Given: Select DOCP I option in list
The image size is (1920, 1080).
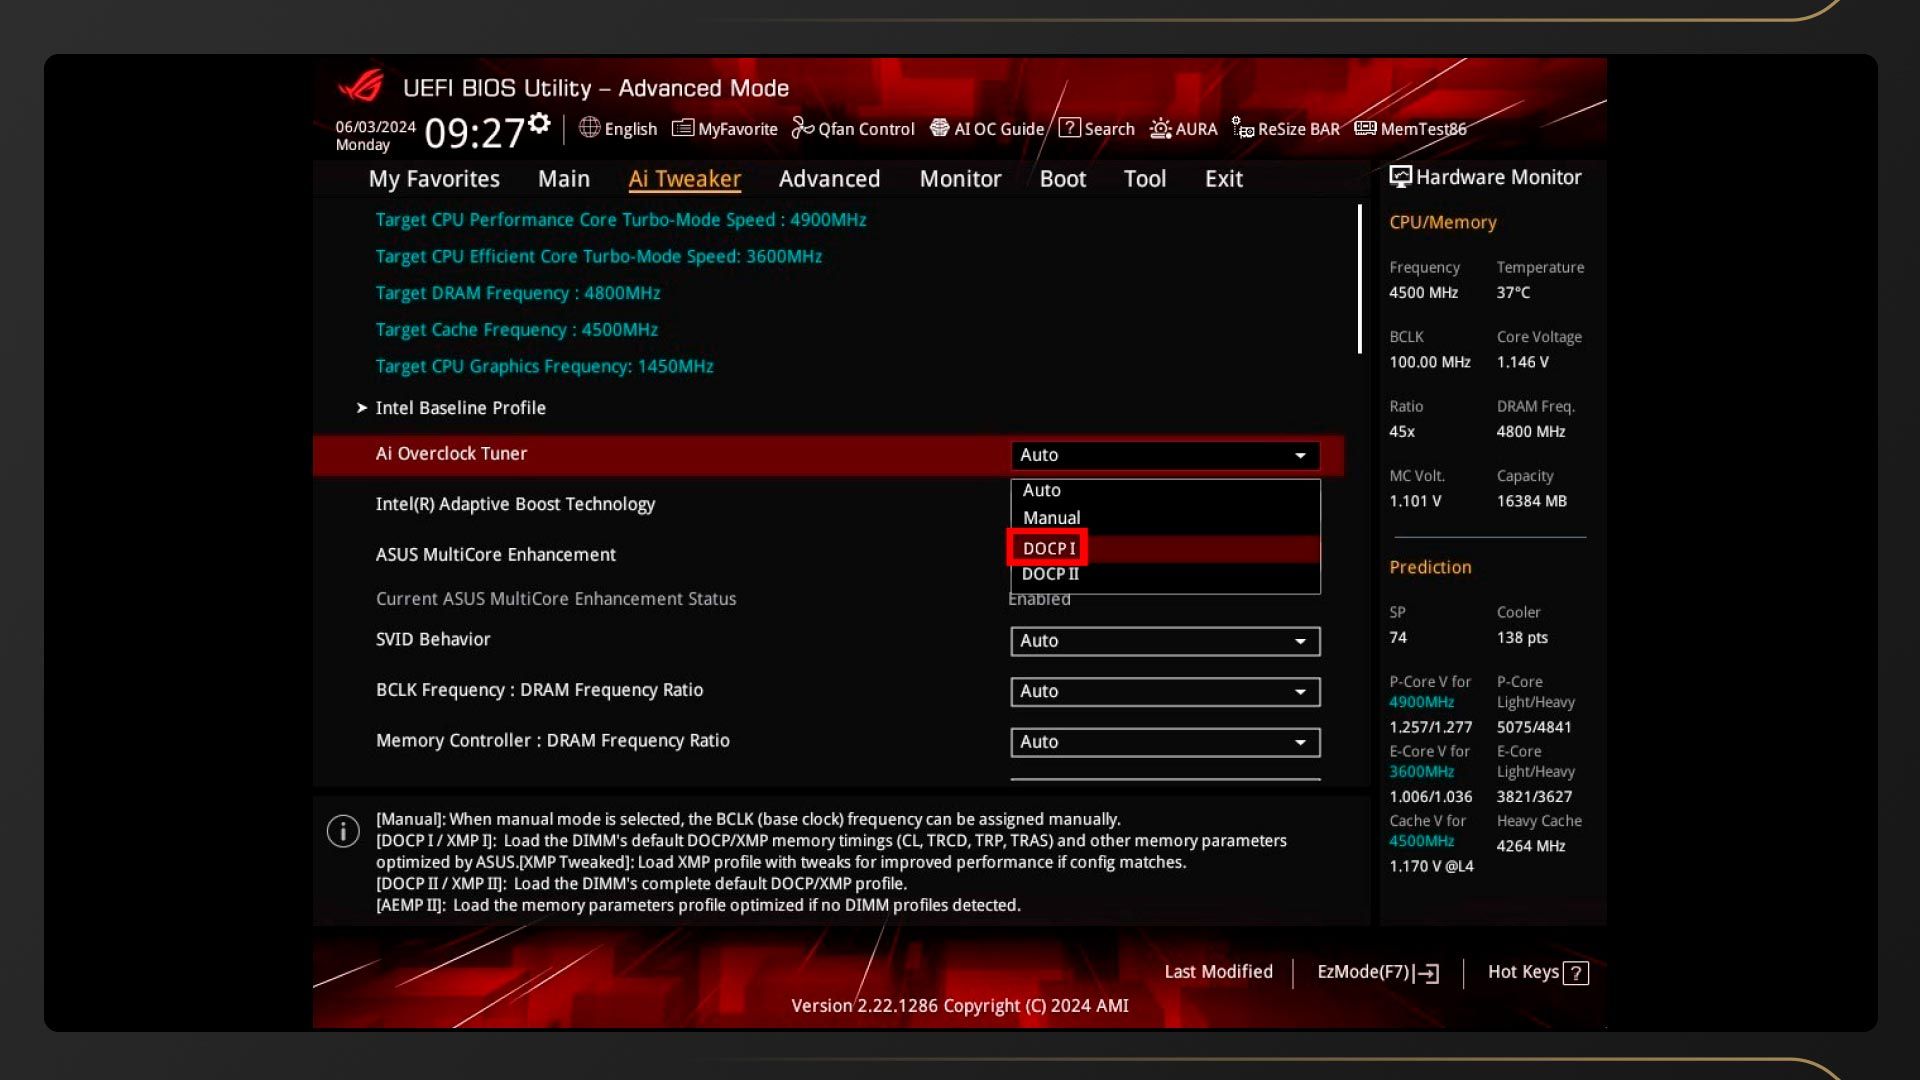Looking at the screenshot, I should (1049, 548).
